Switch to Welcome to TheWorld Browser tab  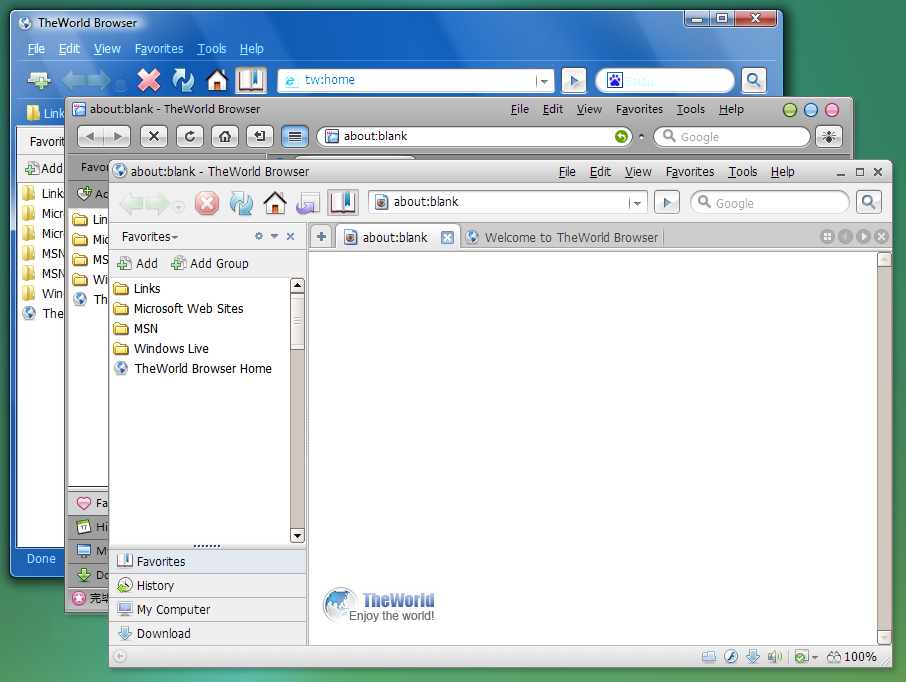click(x=570, y=237)
